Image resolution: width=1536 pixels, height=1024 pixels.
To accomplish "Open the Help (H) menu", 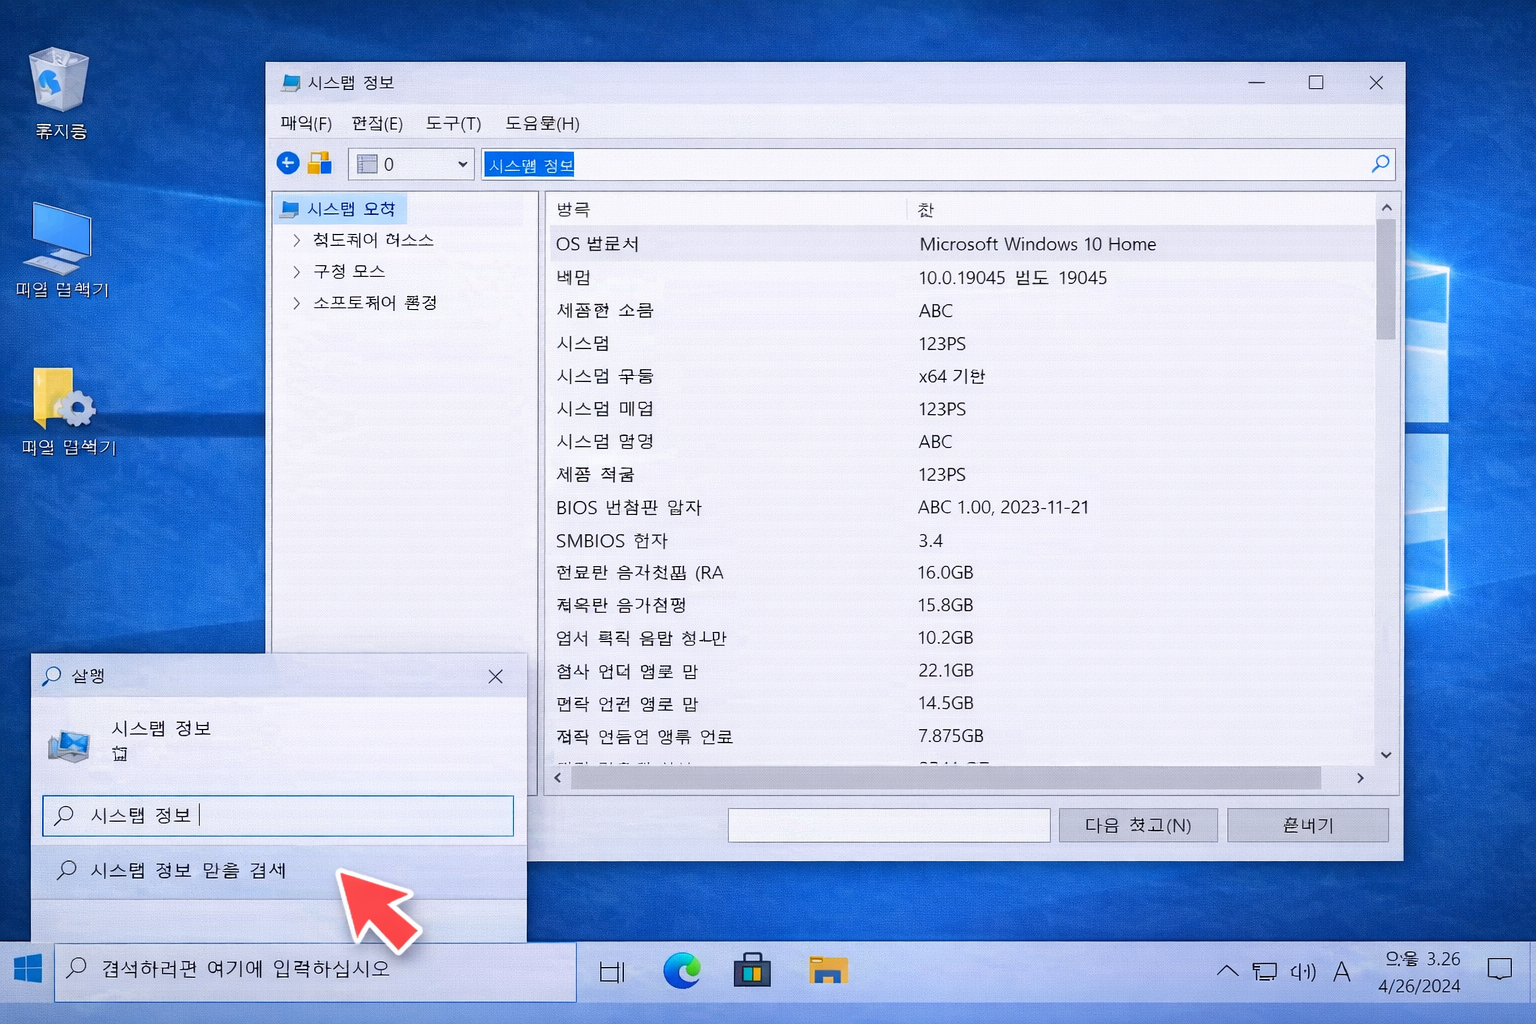I will click(542, 123).
